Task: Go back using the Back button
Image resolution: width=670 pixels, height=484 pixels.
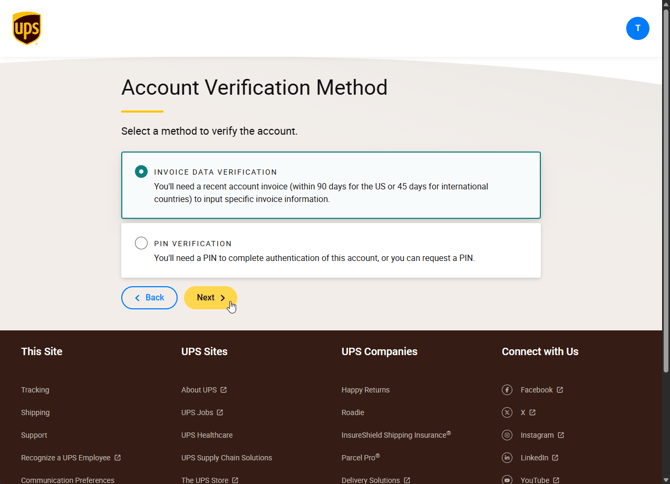Action: tap(149, 298)
